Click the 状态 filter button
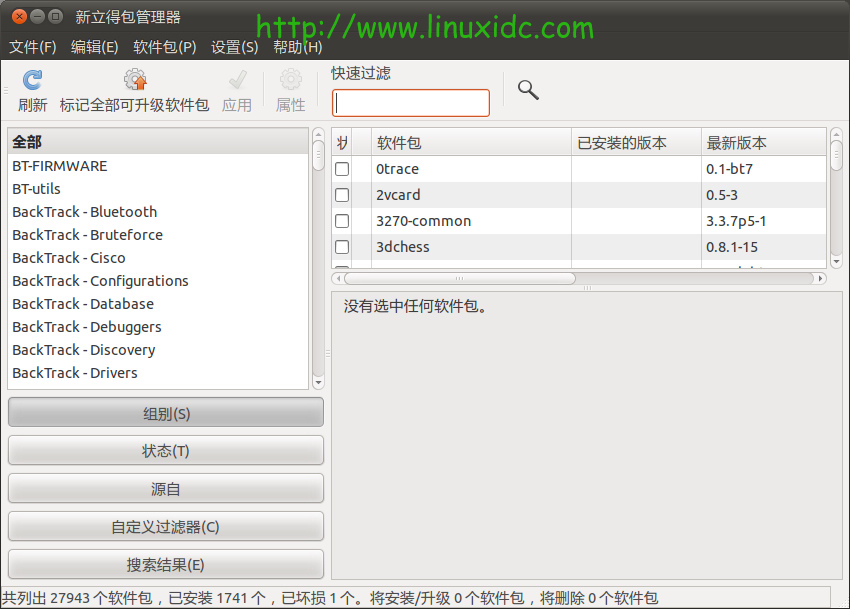This screenshot has height=609, width=850. coord(166,450)
